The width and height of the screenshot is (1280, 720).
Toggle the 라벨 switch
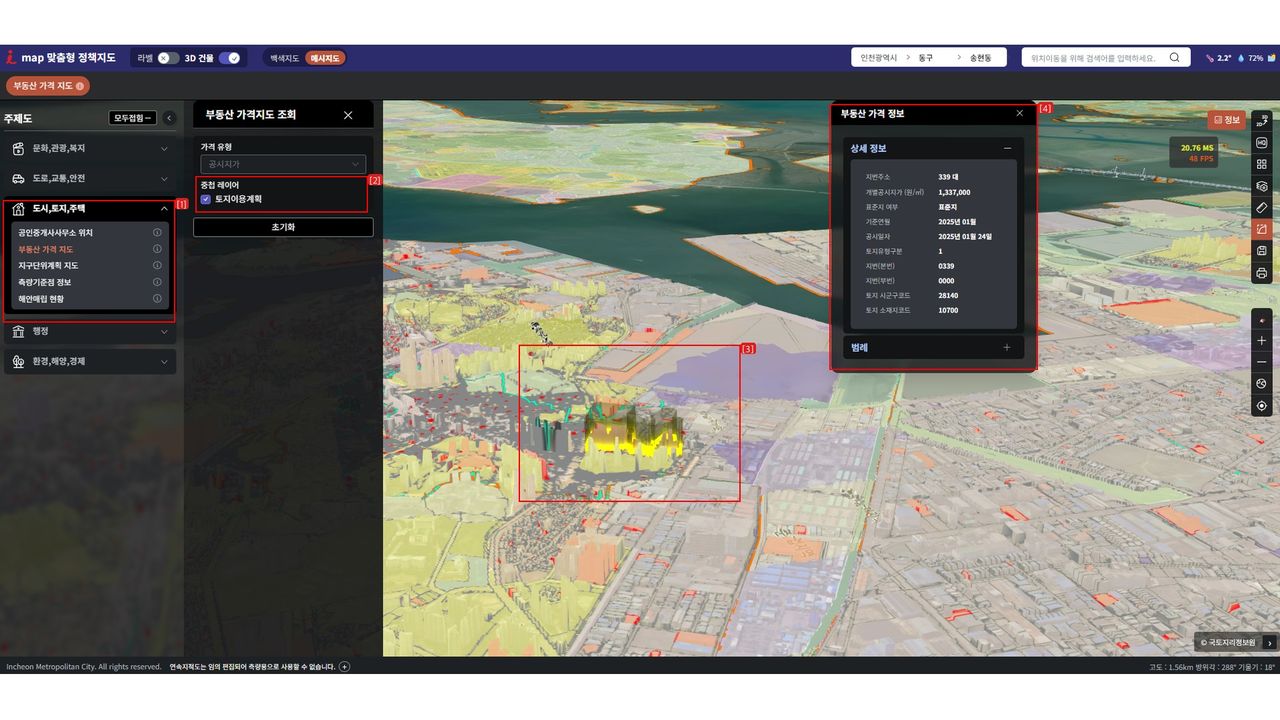point(169,58)
